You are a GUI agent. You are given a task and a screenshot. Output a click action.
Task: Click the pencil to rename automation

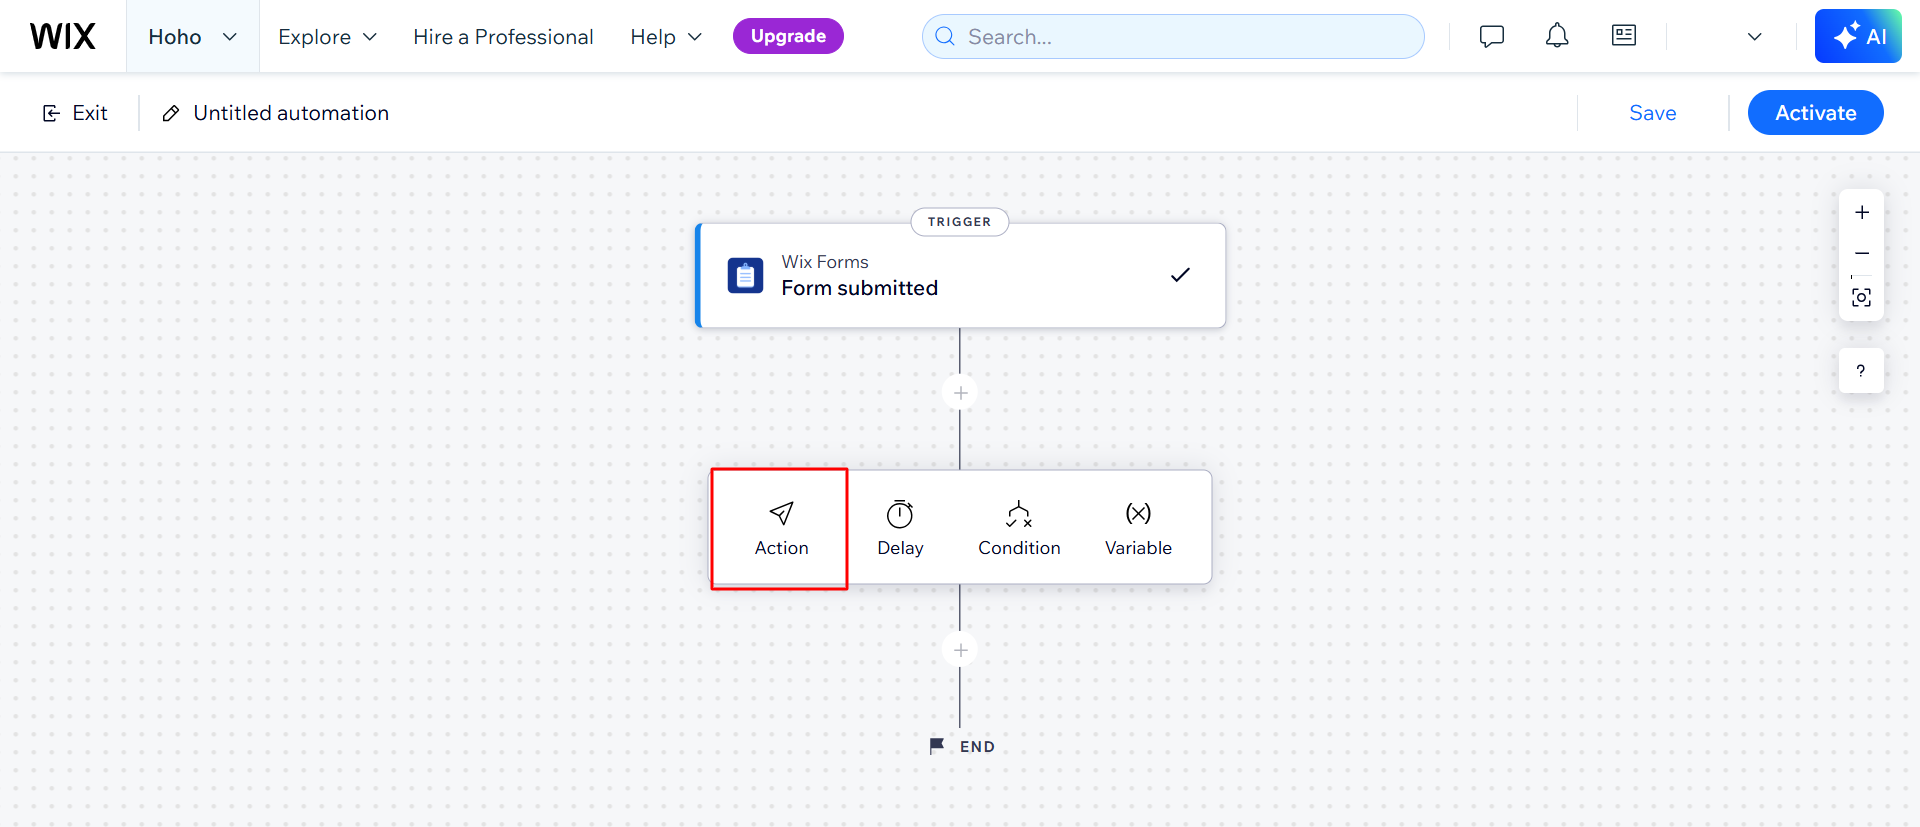[x=171, y=113]
